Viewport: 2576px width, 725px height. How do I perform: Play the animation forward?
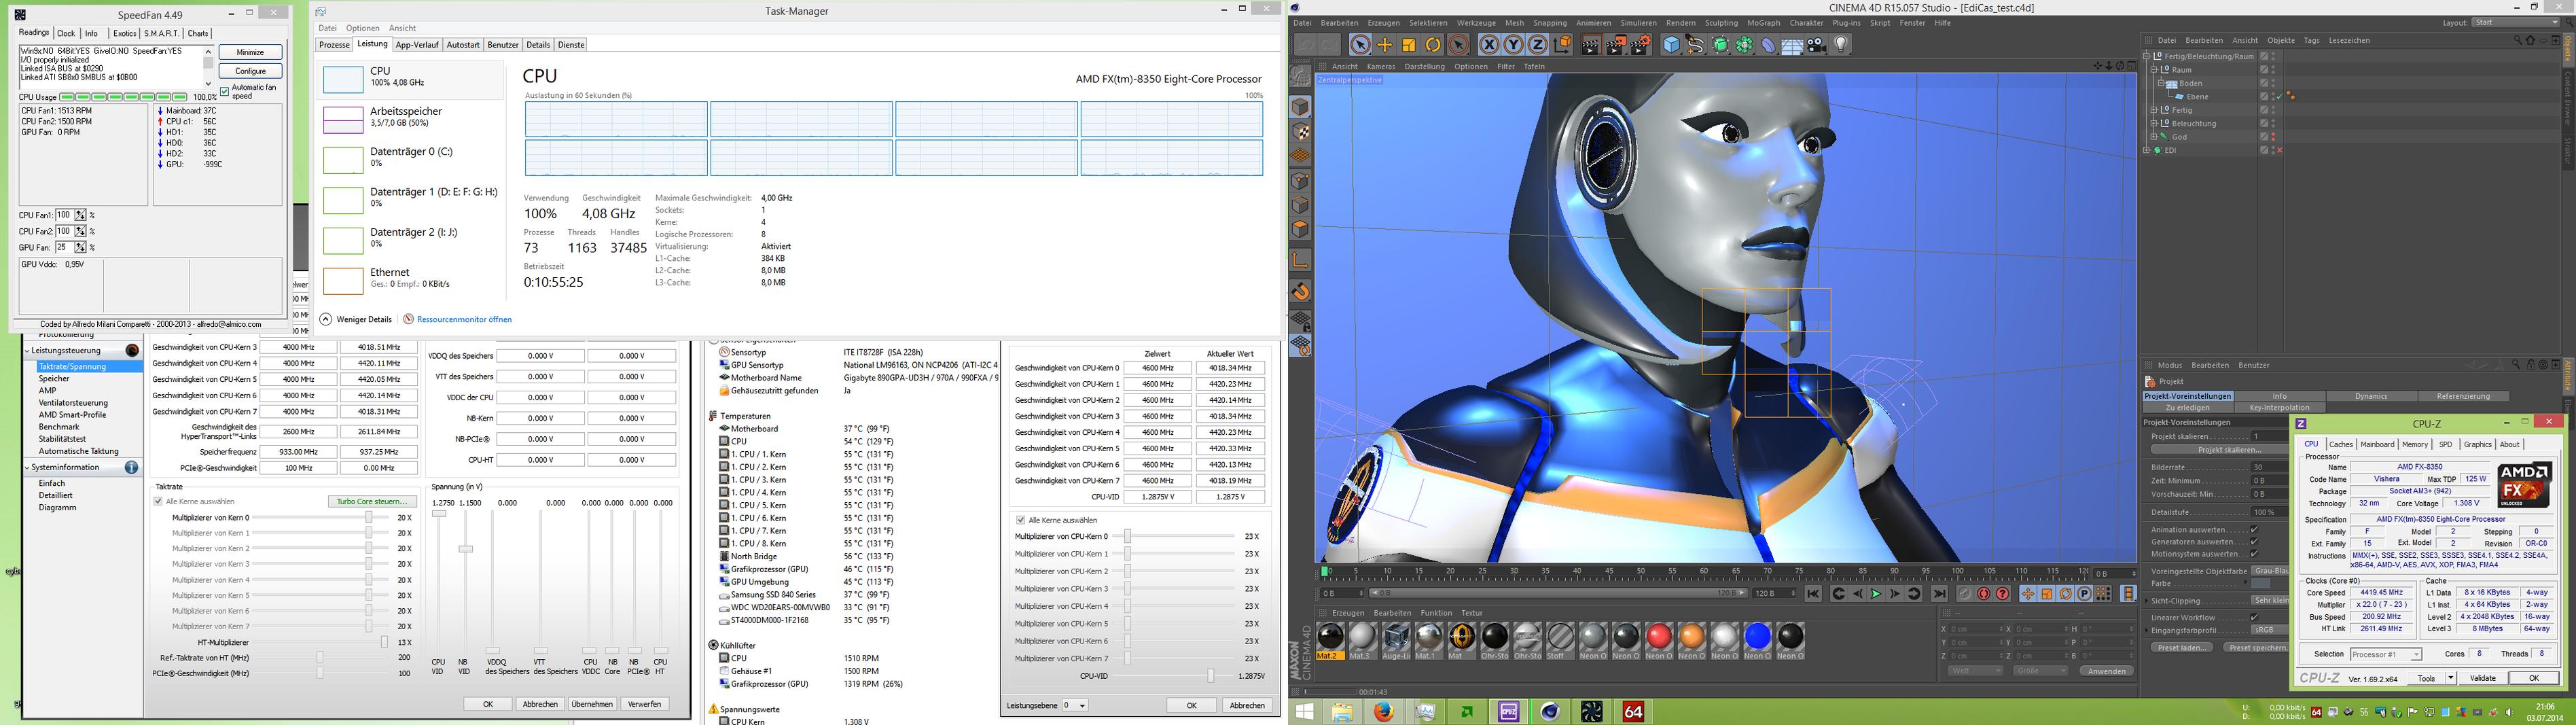click(1876, 593)
